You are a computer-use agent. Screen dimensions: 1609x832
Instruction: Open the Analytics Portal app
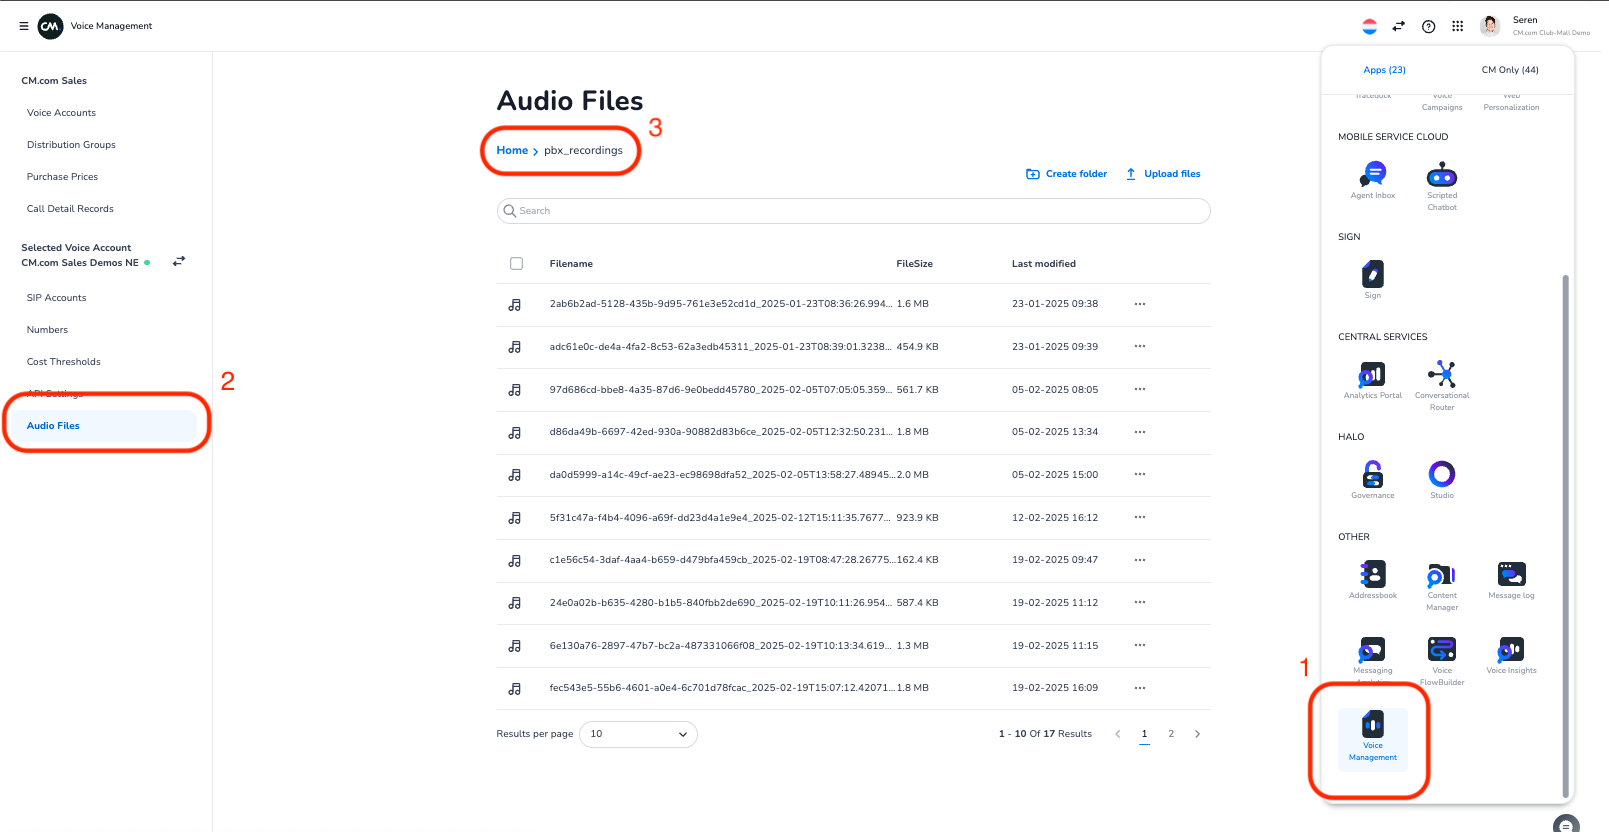pos(1372,376)
